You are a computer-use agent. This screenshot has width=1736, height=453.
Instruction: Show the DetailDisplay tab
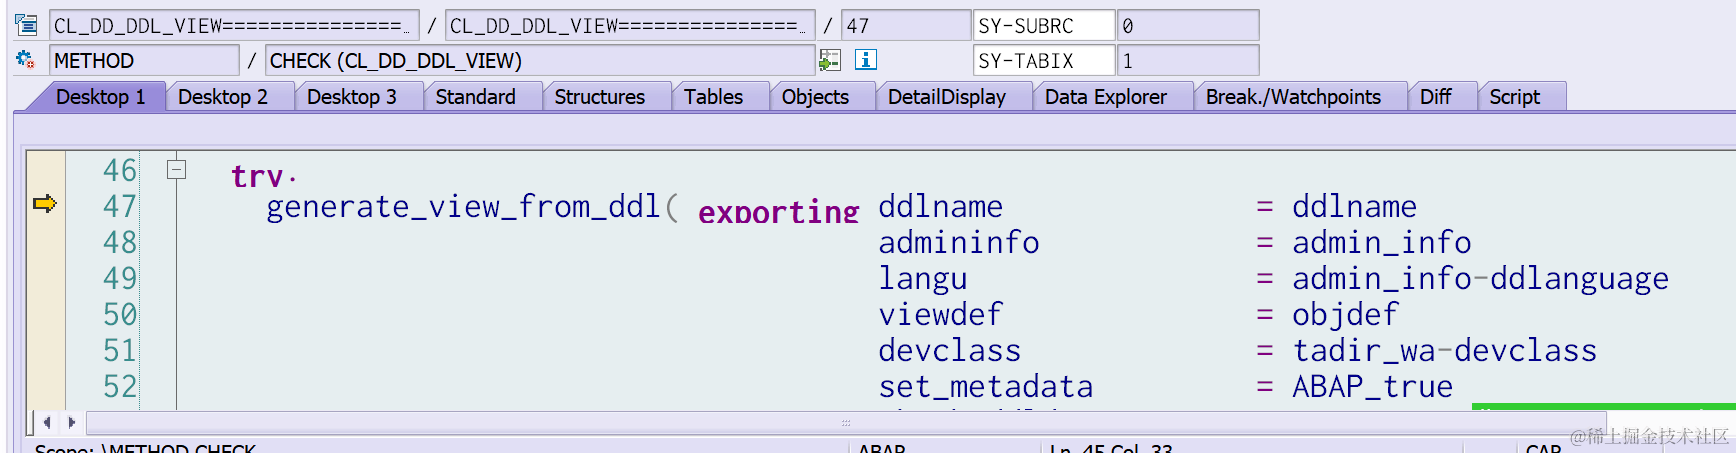[947, 97]
